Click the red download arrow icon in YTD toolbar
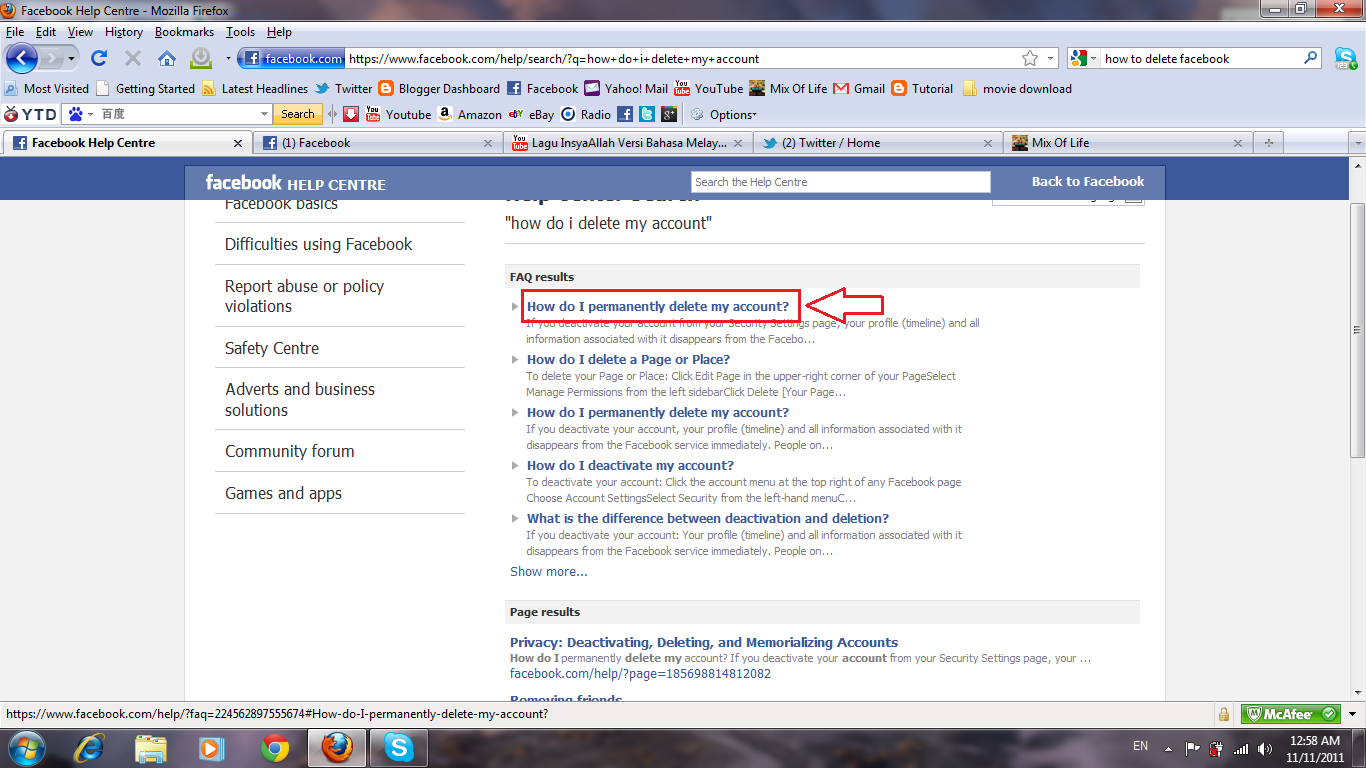 (x=350, y=114)
